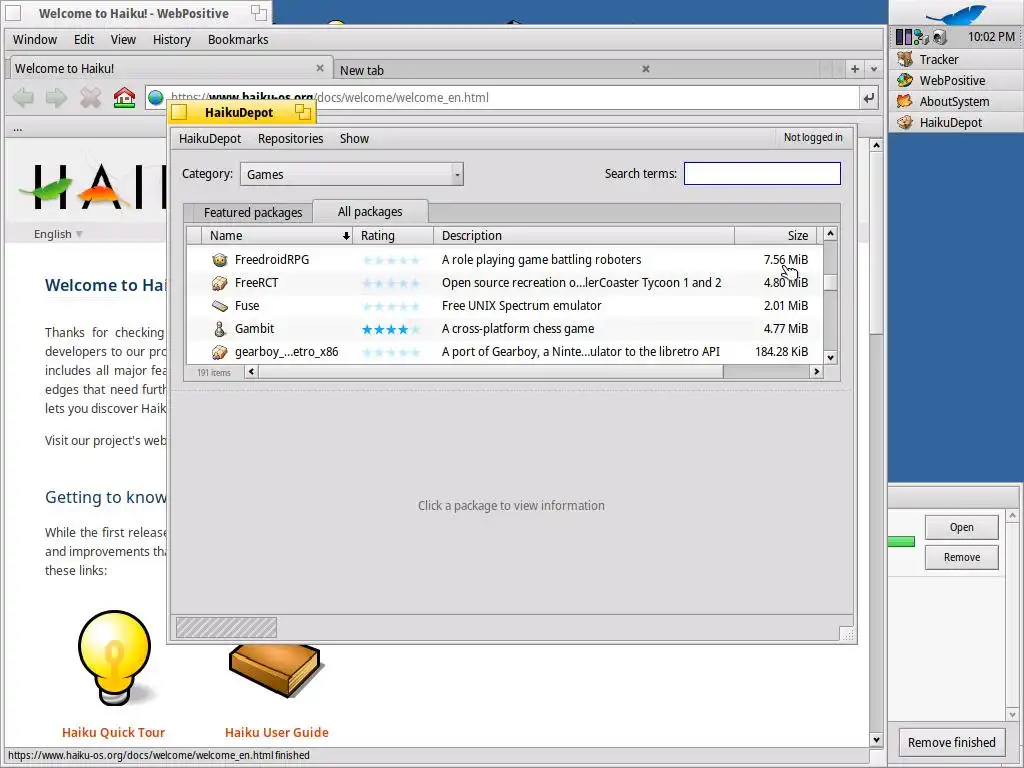Open WebPositive View menu

coord(123,40)
